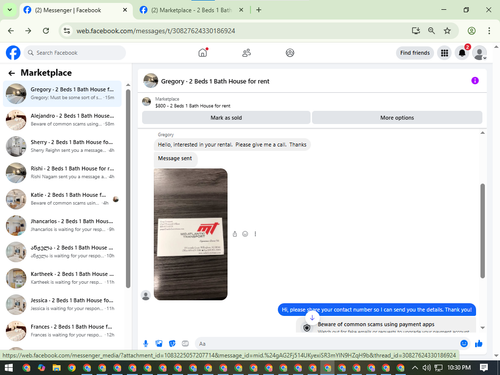
Task: Open the taskbar volume control
Action: point(427,368)
